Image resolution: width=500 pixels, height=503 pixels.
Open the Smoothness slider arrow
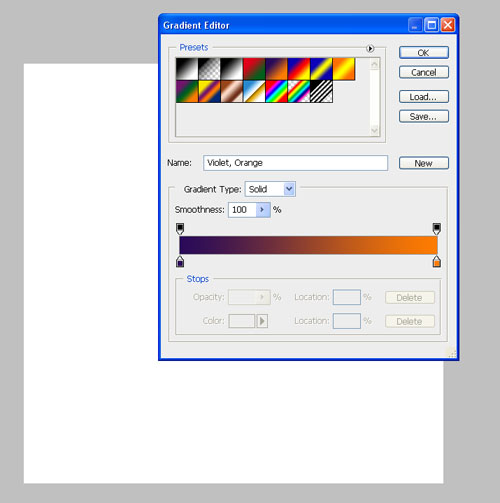[x=263, y=210]
